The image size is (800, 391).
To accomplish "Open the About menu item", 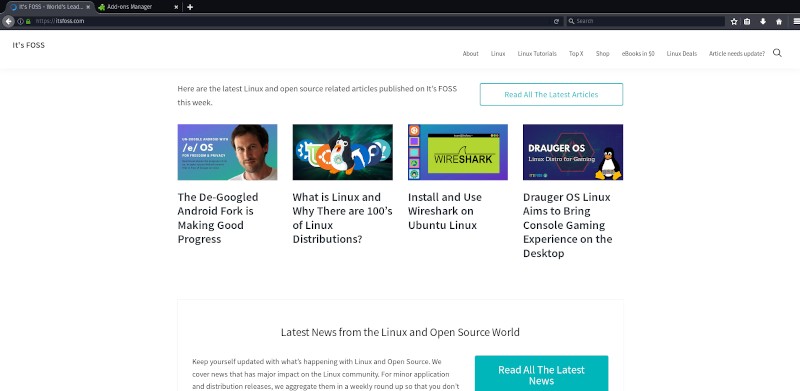I will (x=470, y=54).
